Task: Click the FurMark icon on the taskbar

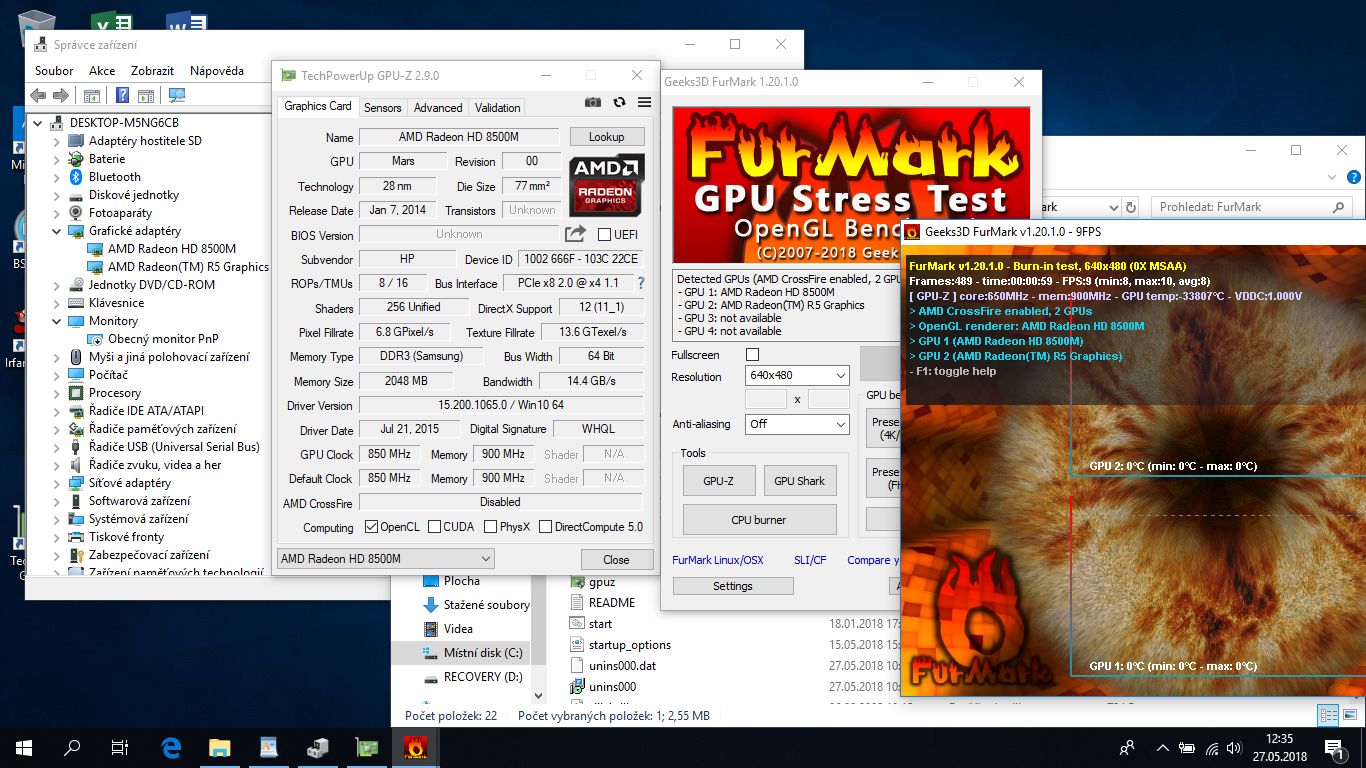Action: coord(413,747)
